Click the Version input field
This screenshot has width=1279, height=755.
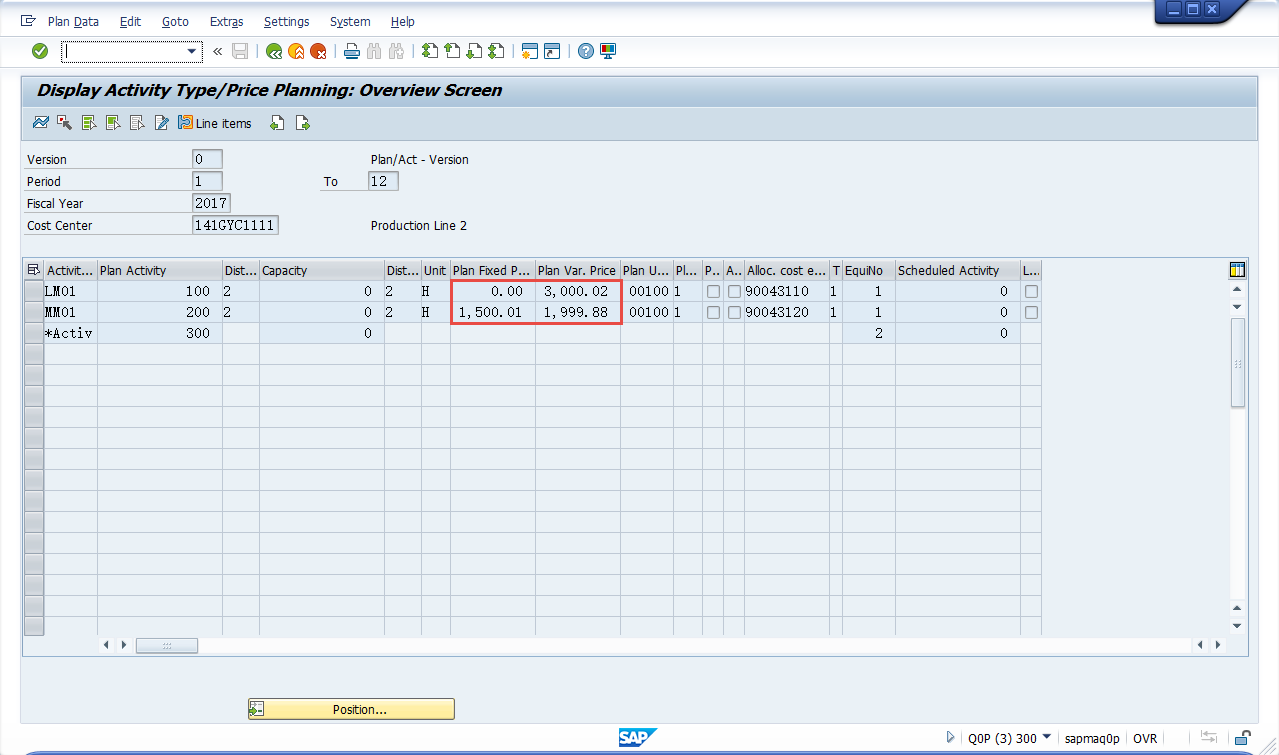click(x=207, y=159)
